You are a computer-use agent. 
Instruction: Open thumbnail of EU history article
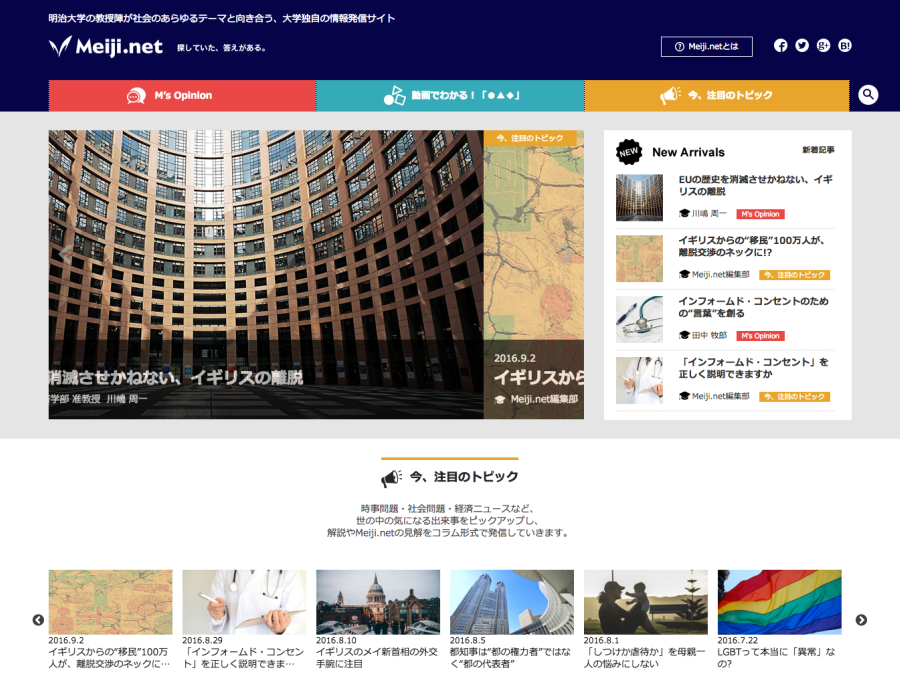(x=639, y=197)
